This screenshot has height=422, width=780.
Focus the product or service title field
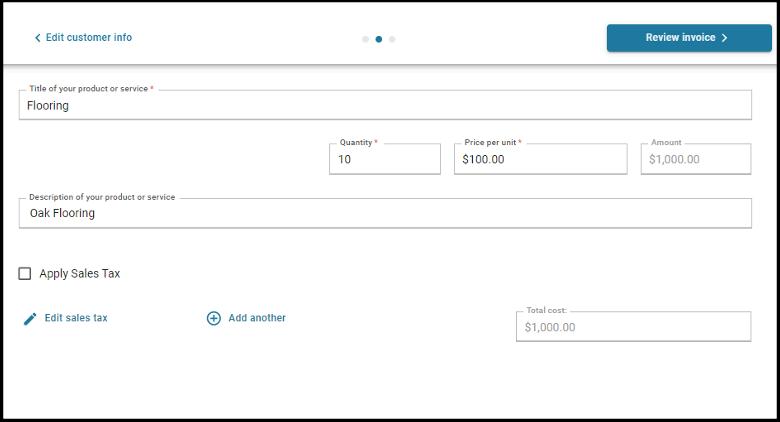tap(385, 105)
